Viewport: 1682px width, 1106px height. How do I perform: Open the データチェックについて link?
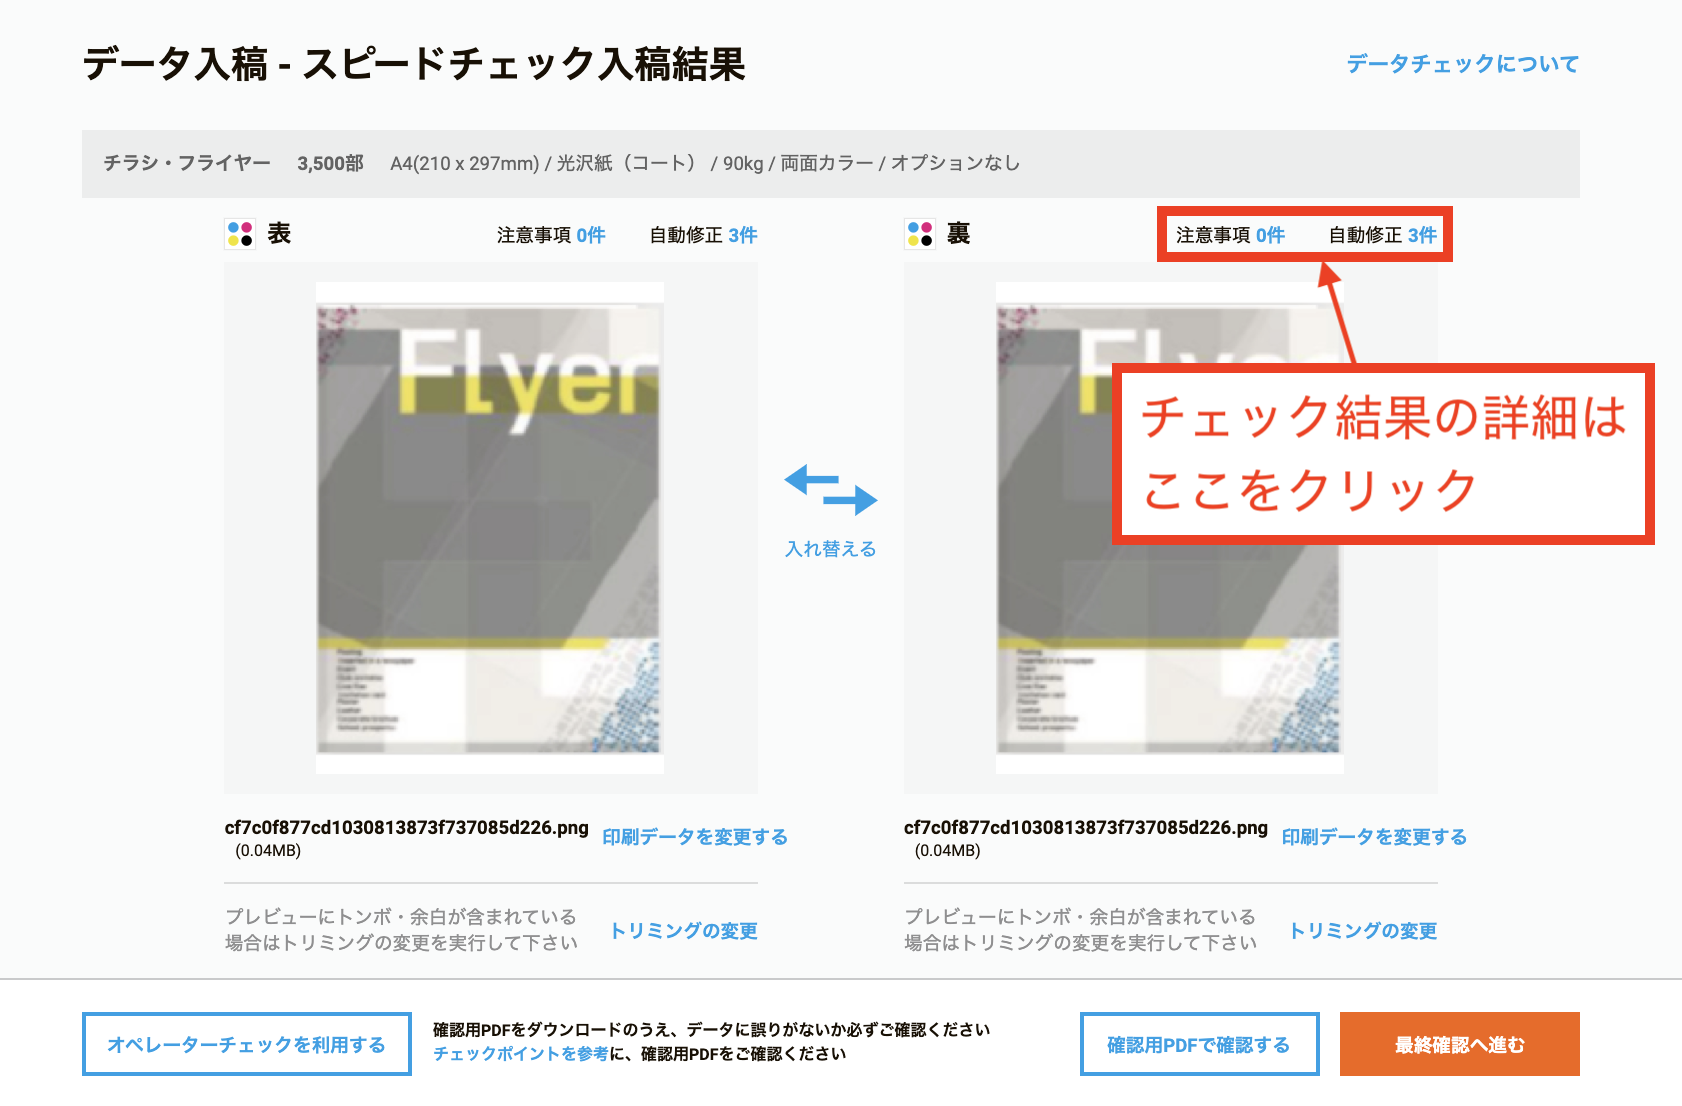pos(1462,64)
